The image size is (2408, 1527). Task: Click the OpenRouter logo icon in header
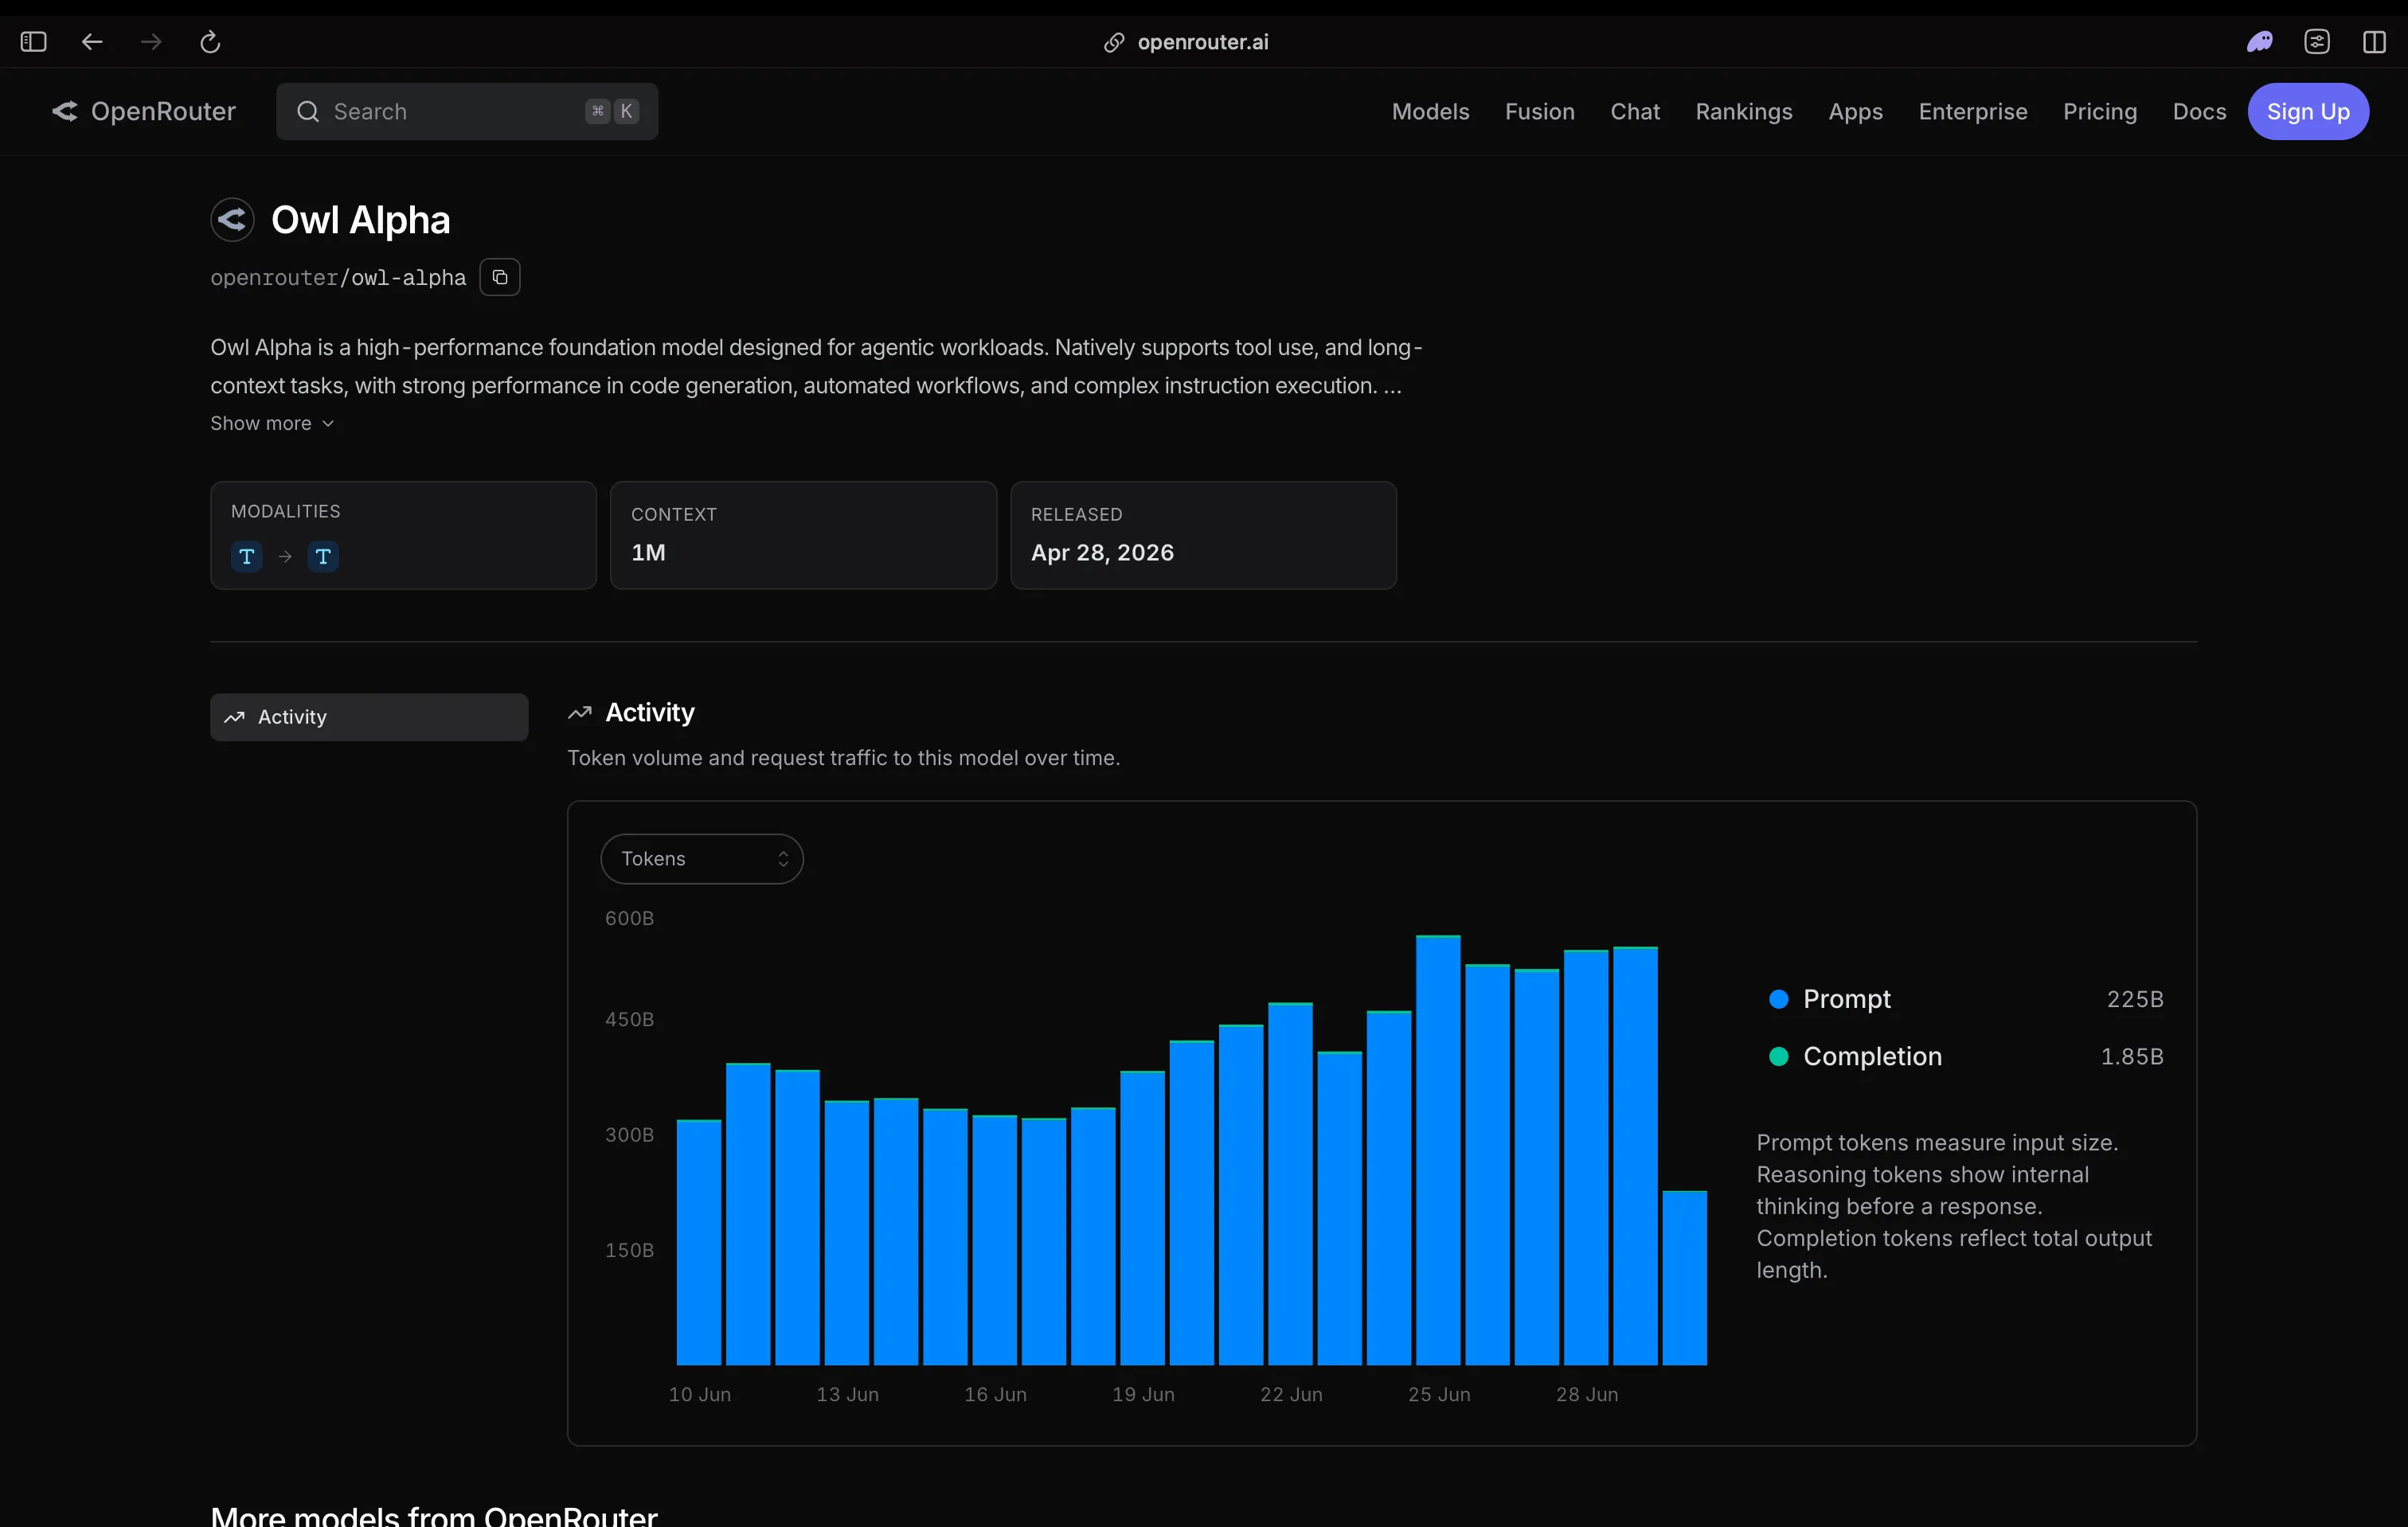65,111
